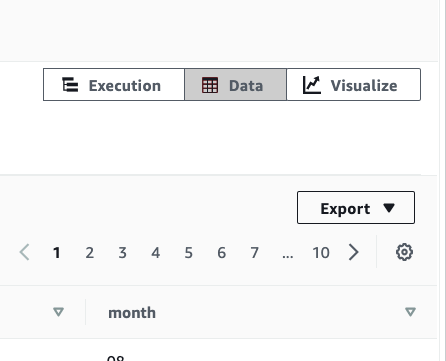Screen dimensions: 446x361
Task: Go to previous page with left chevron
Action: tap(25, 252)
